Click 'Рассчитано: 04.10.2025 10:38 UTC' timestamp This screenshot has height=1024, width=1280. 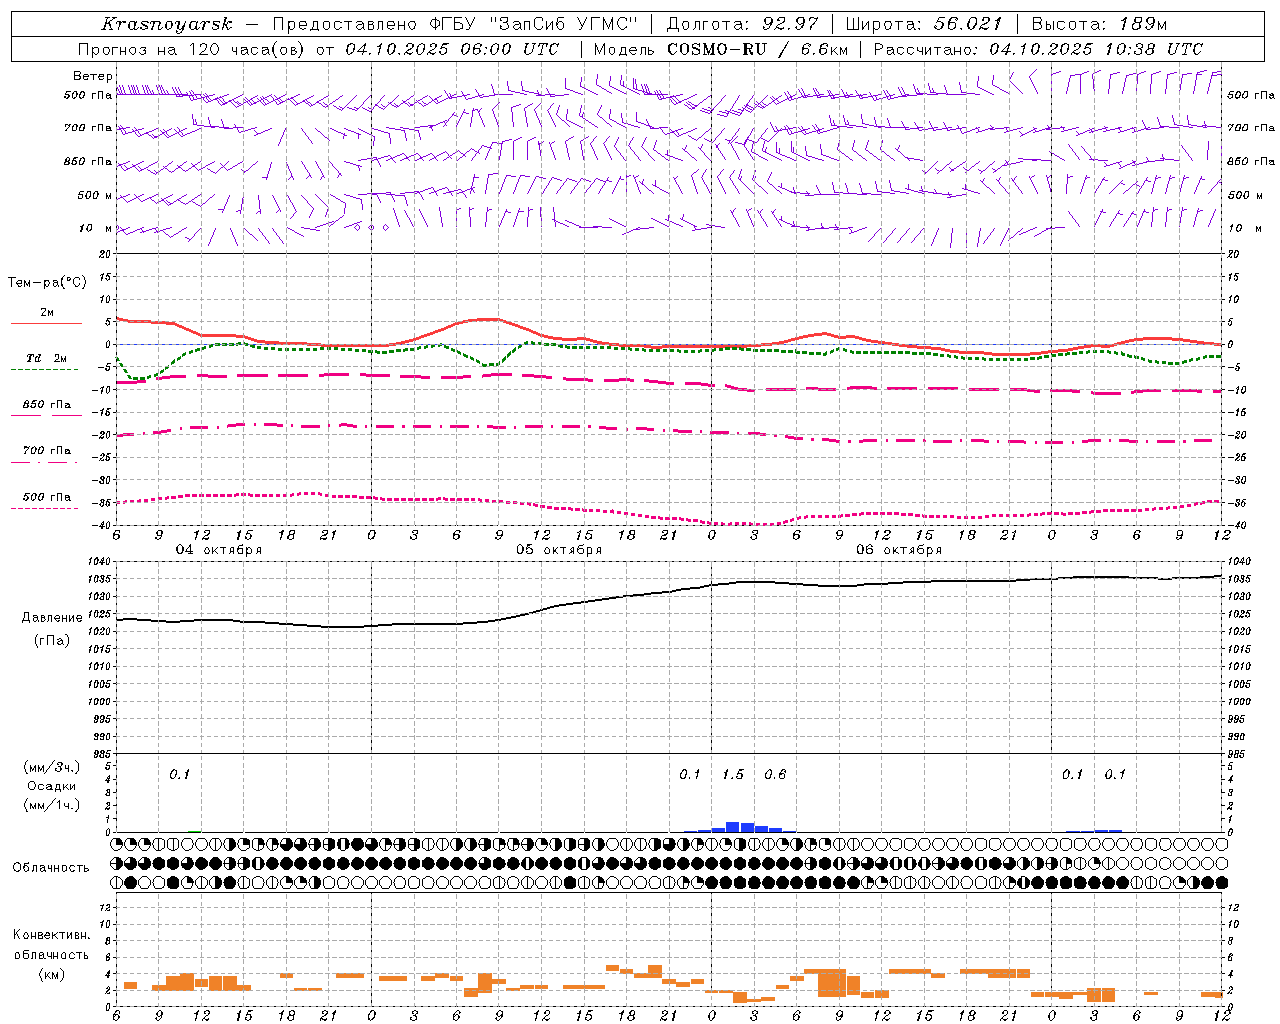pyautogui.click(x=1038, y=49)
